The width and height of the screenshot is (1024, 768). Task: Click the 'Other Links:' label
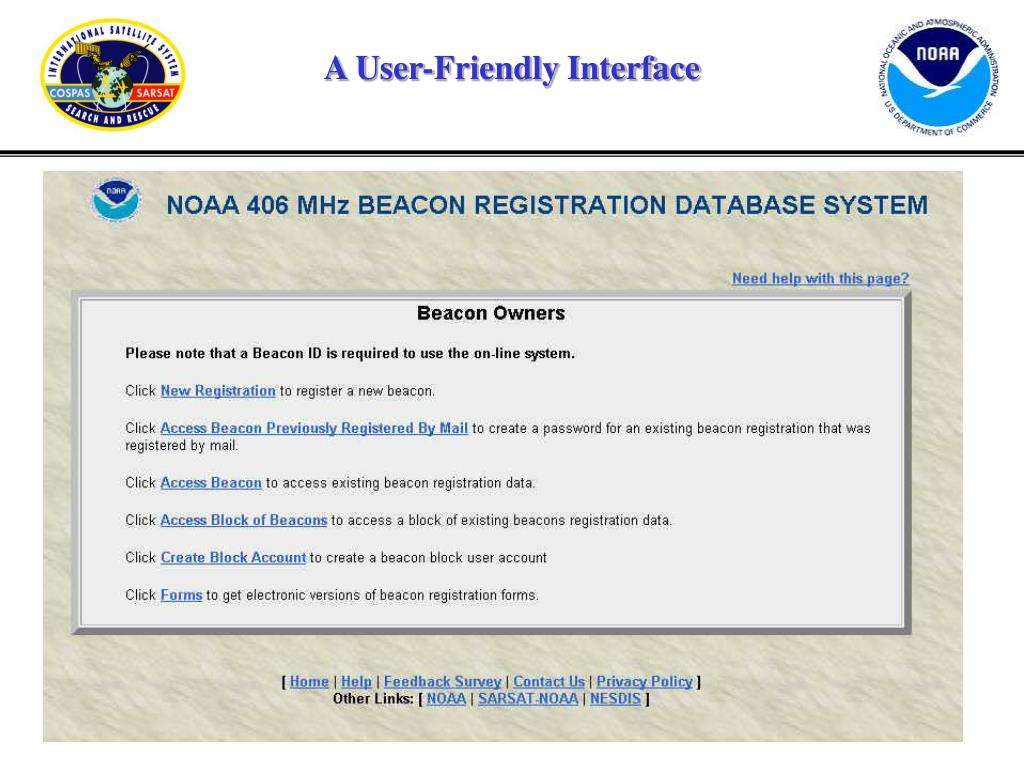(373, 698)
